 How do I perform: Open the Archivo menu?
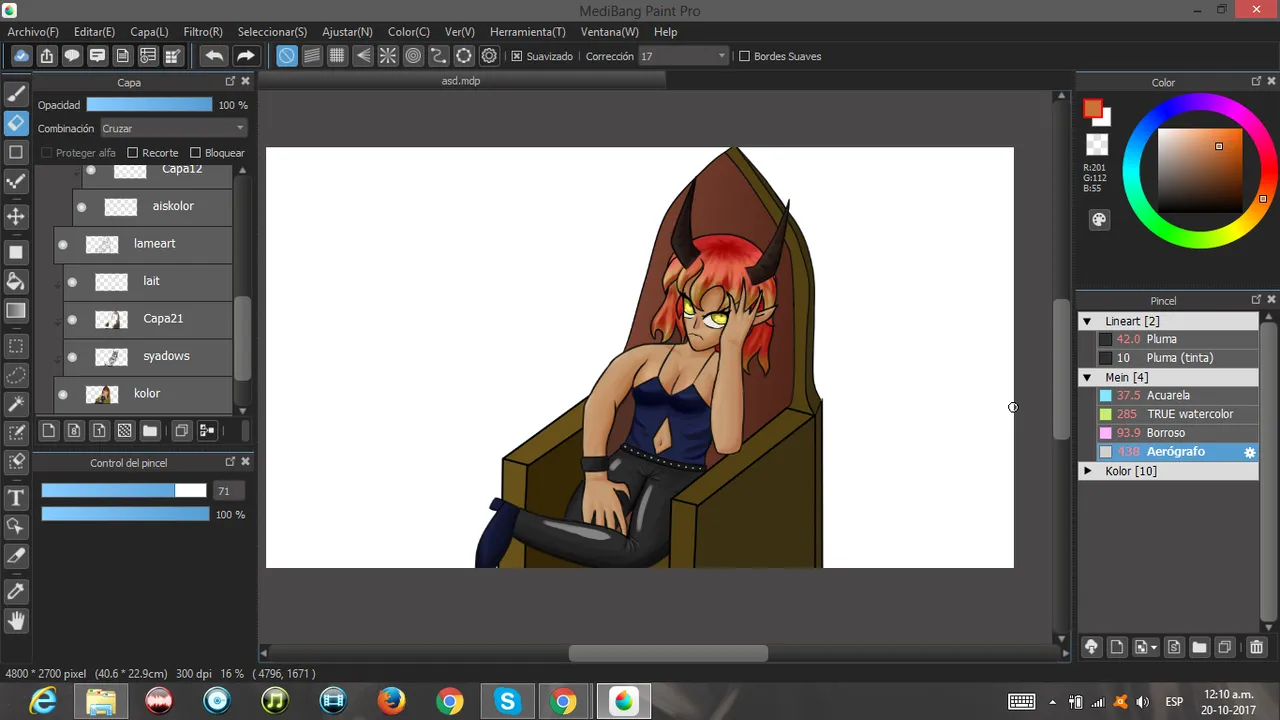coord(33,32)
